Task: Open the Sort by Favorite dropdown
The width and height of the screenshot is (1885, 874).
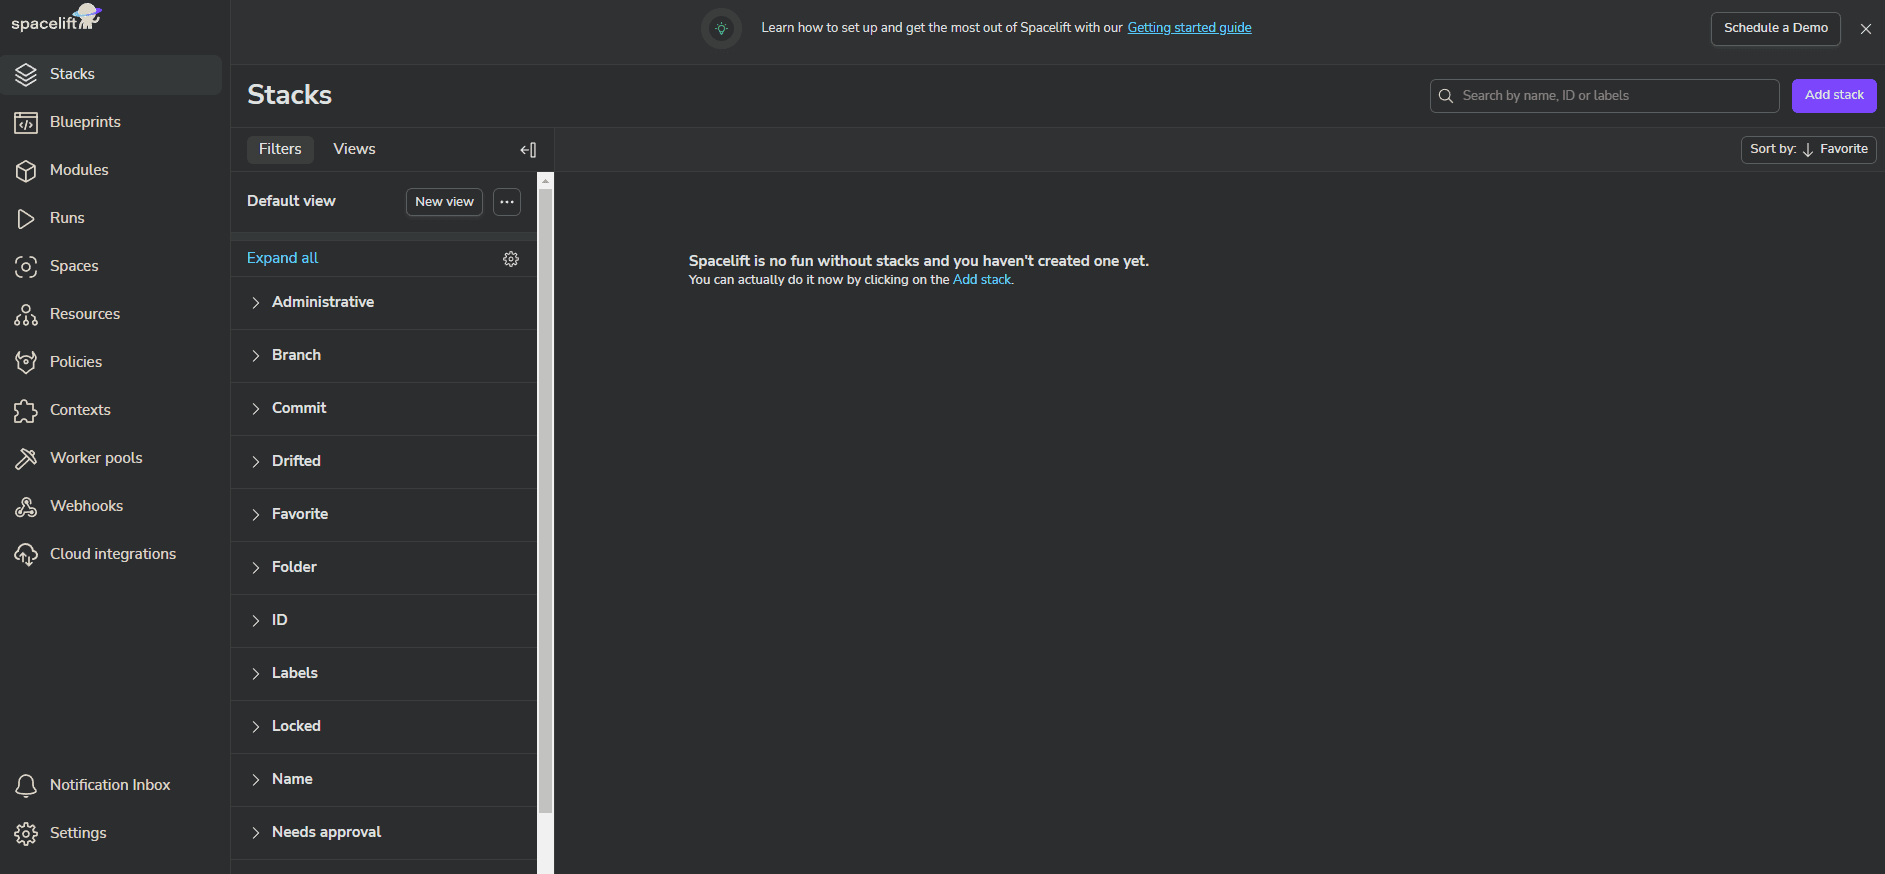Action: tap(1808, 150)
